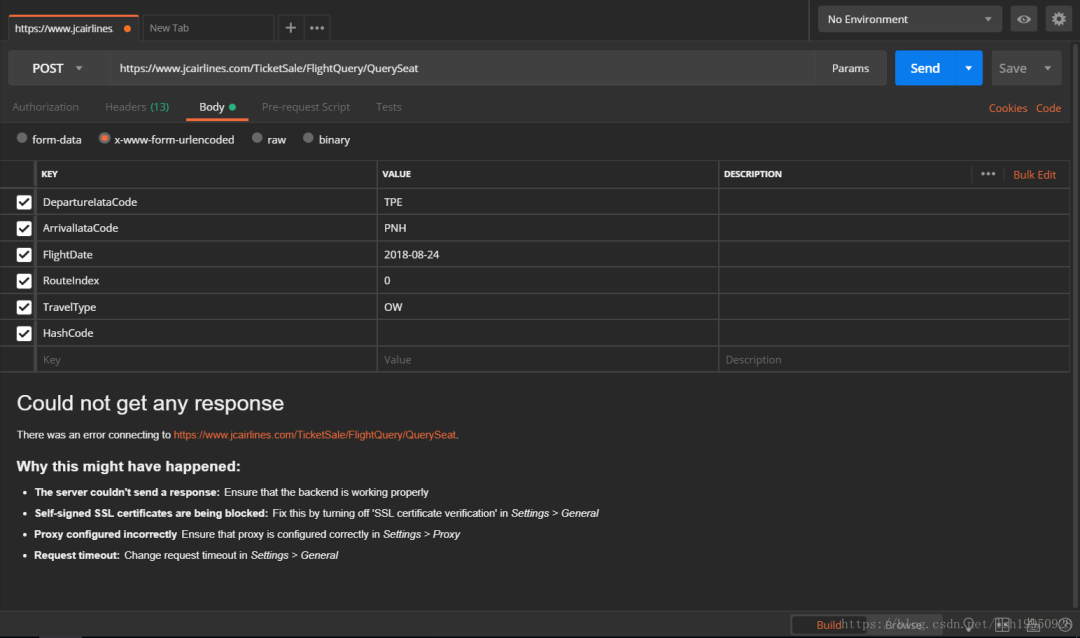Click the DepartureIataCode key cell
The height and width of the screenshot is (638, 1080).
click(206, 202)
